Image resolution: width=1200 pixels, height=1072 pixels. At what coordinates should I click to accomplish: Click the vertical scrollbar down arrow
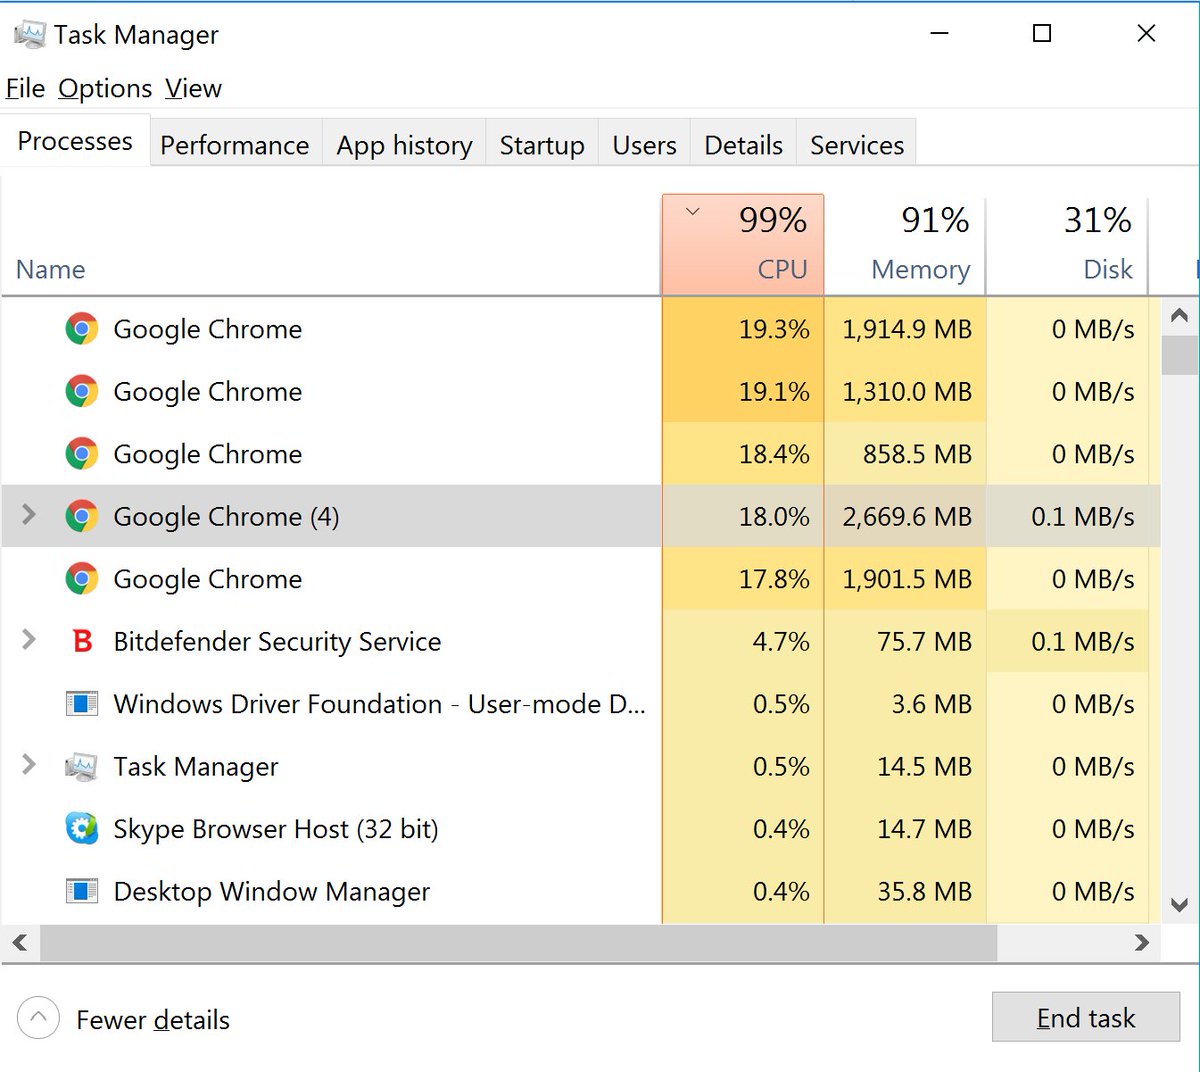(x=1179, y=905)
